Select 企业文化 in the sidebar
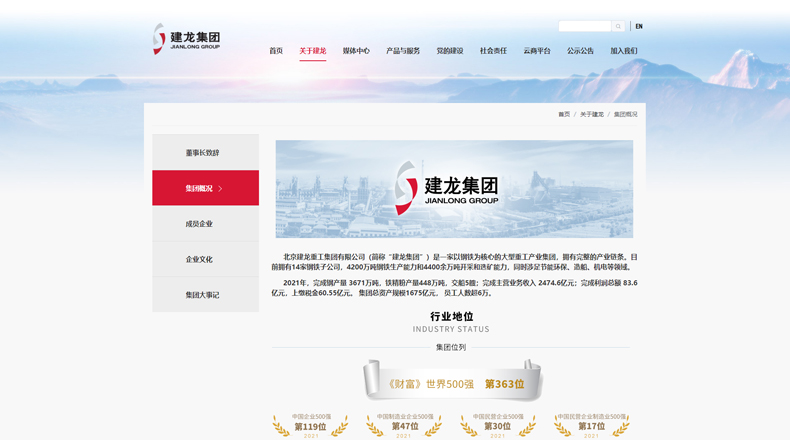This screenshot has height=440, width=790. pos(206,259)
